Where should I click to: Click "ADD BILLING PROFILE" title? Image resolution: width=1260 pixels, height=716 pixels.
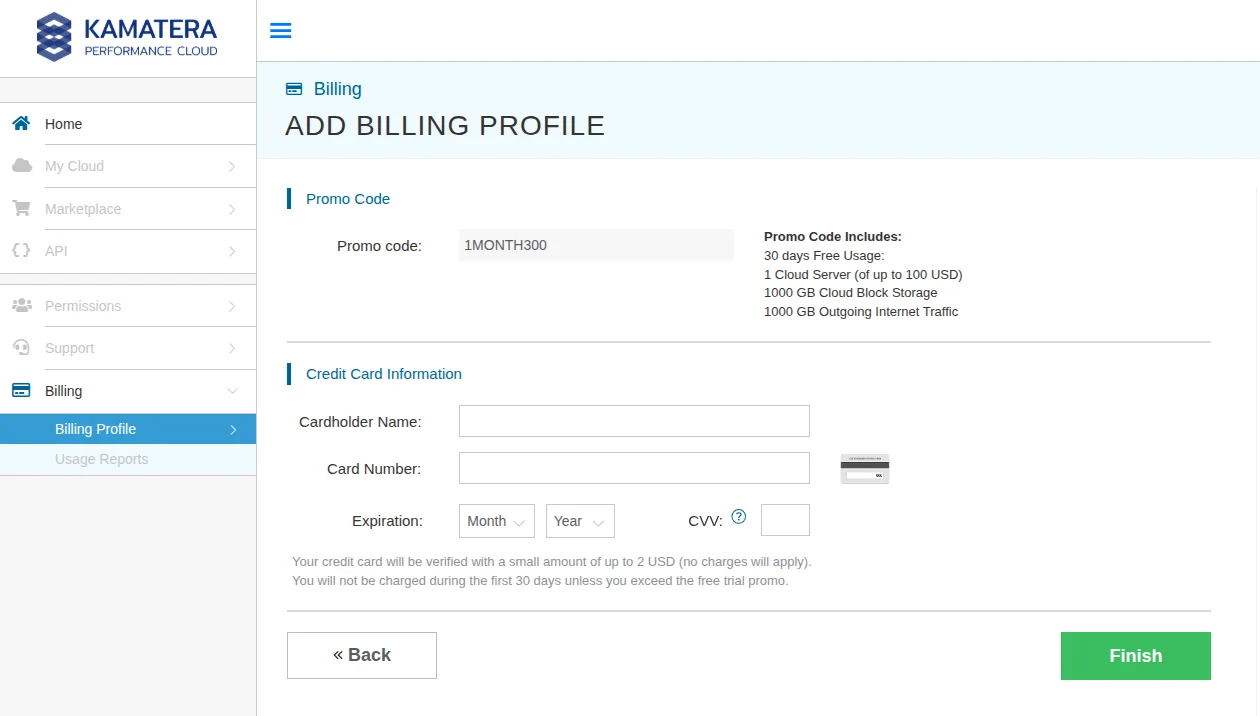(x=445, y=126)
